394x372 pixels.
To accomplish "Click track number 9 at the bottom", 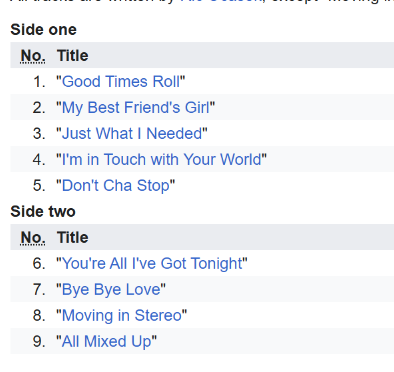I will (x=39, y=342).
